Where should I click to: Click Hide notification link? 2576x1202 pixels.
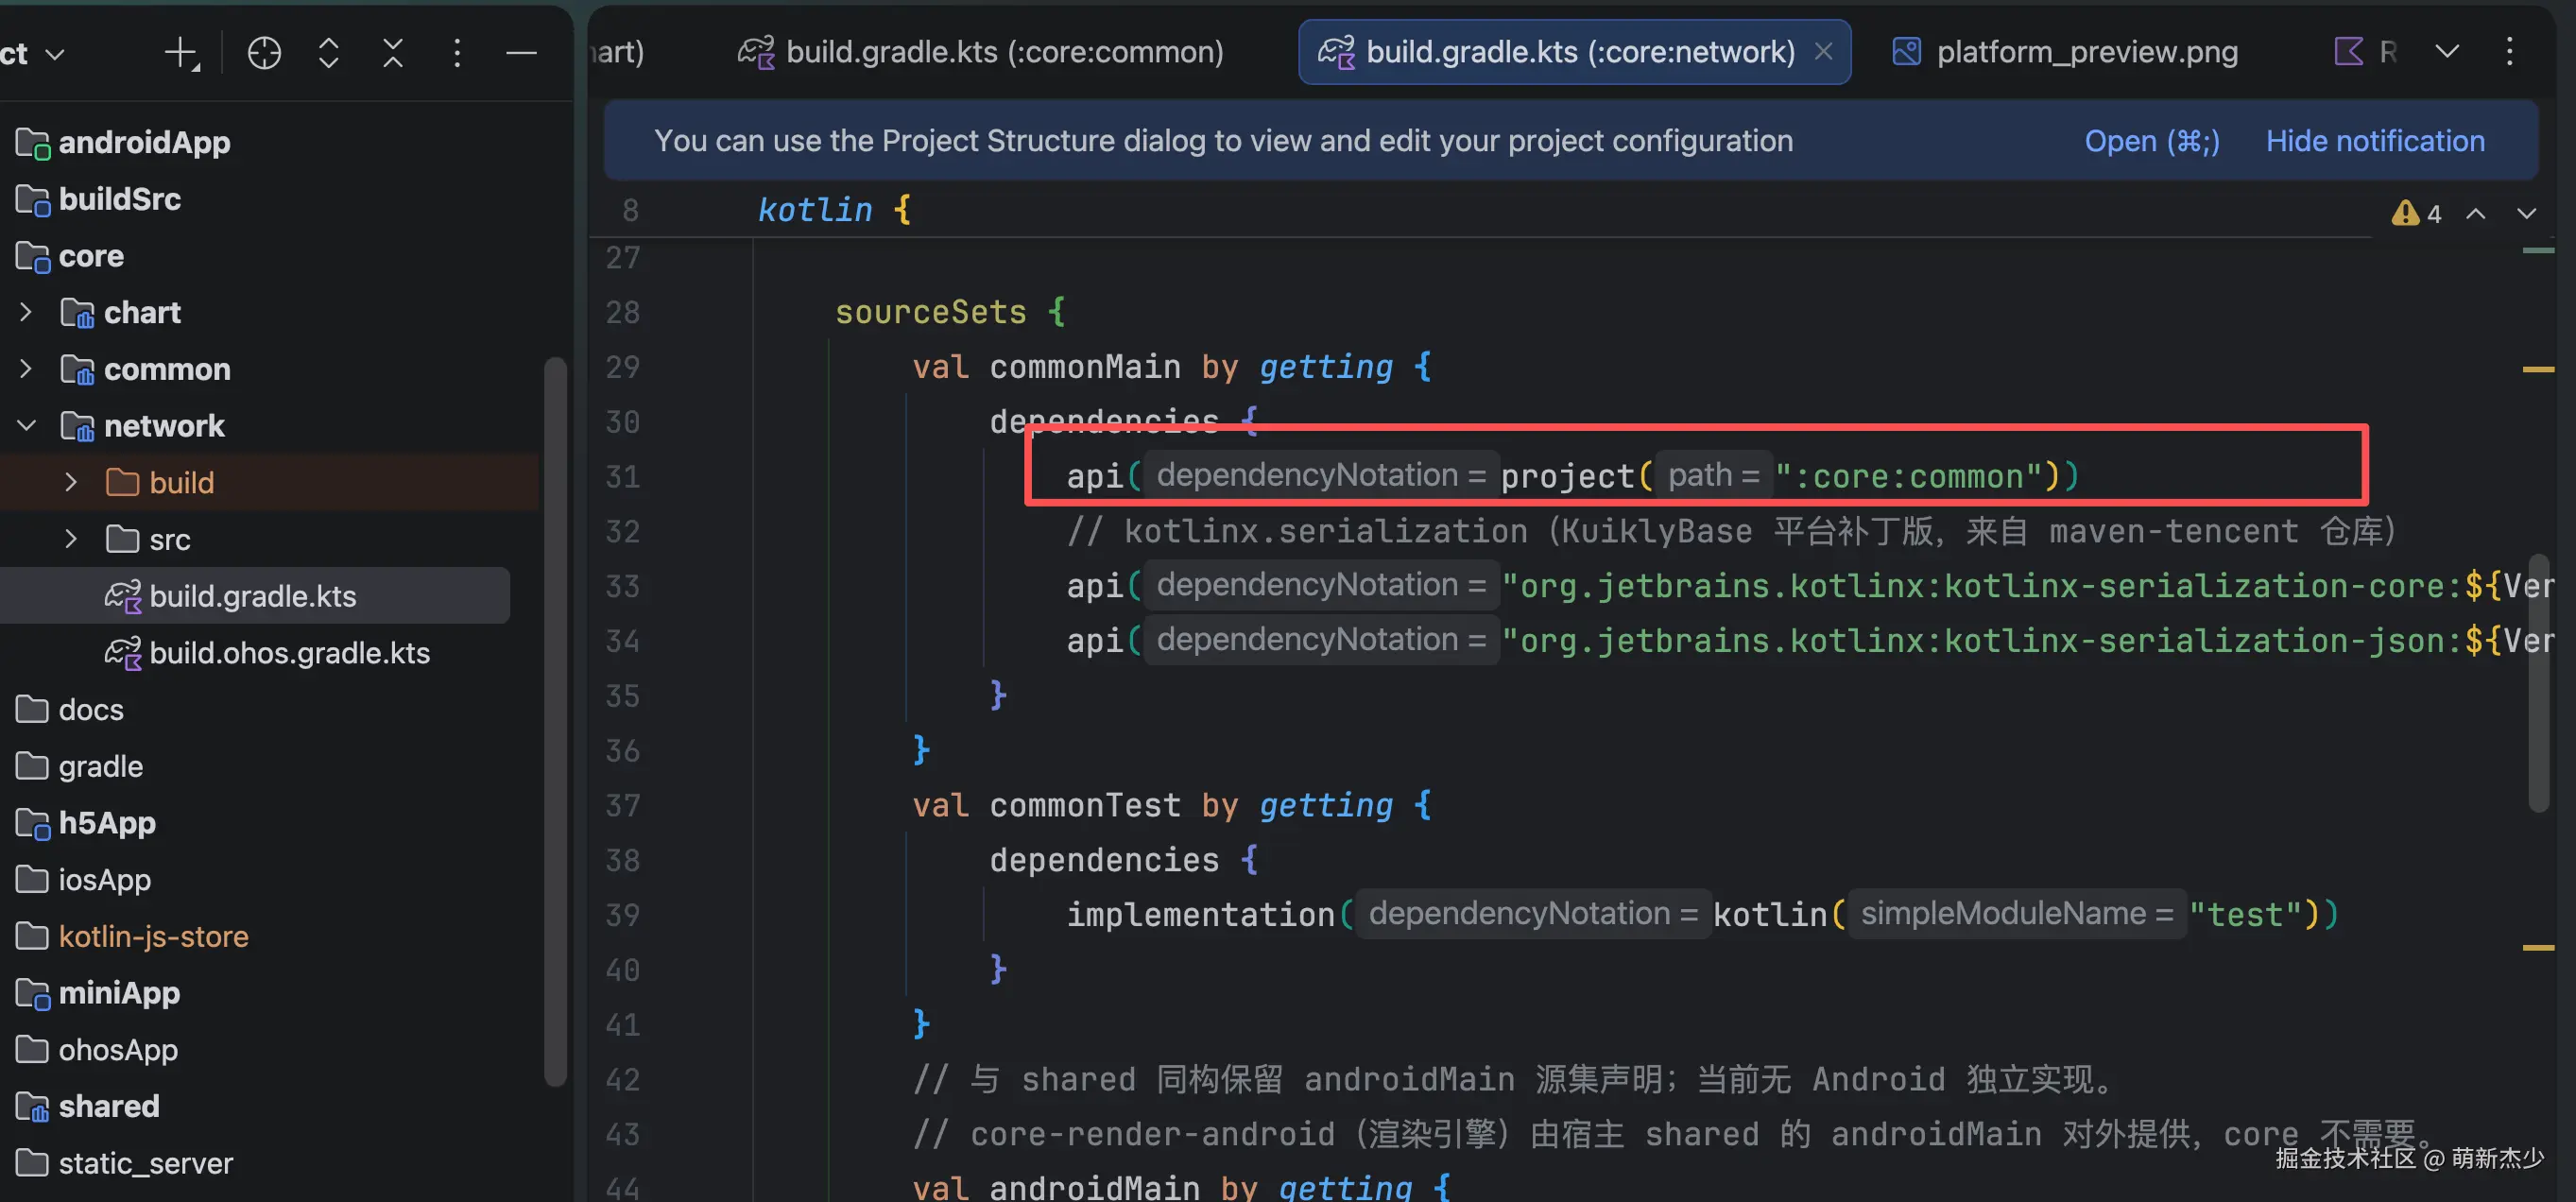2375,141
